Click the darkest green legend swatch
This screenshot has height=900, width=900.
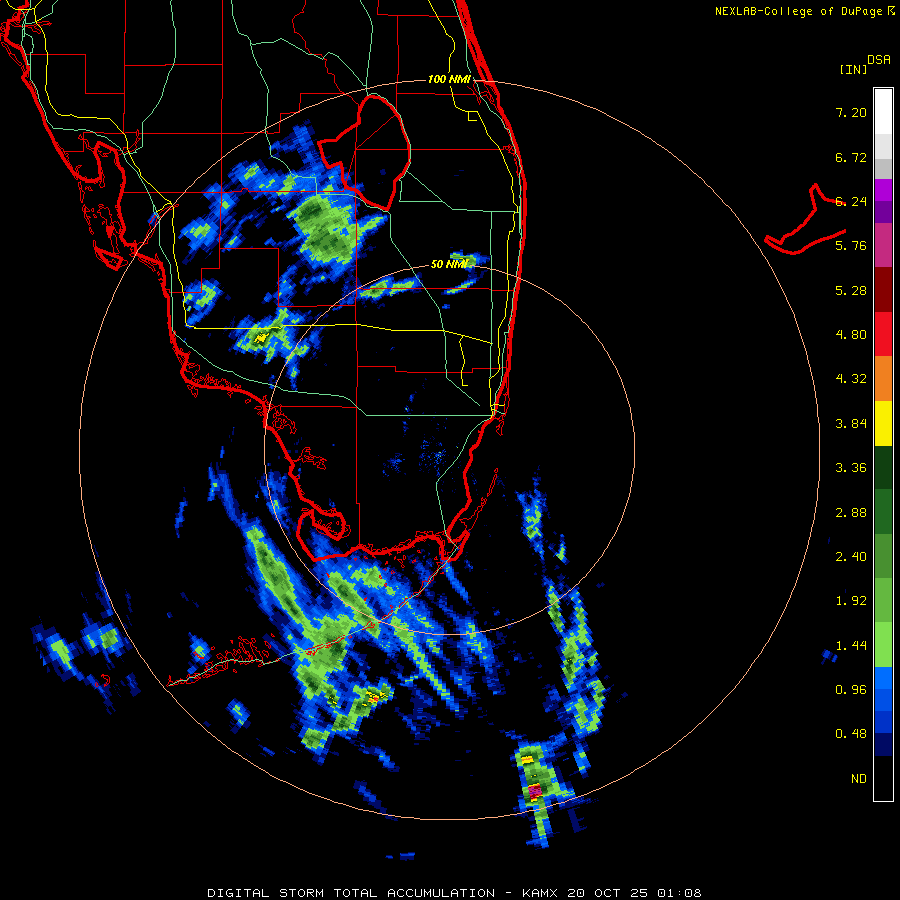883,468
